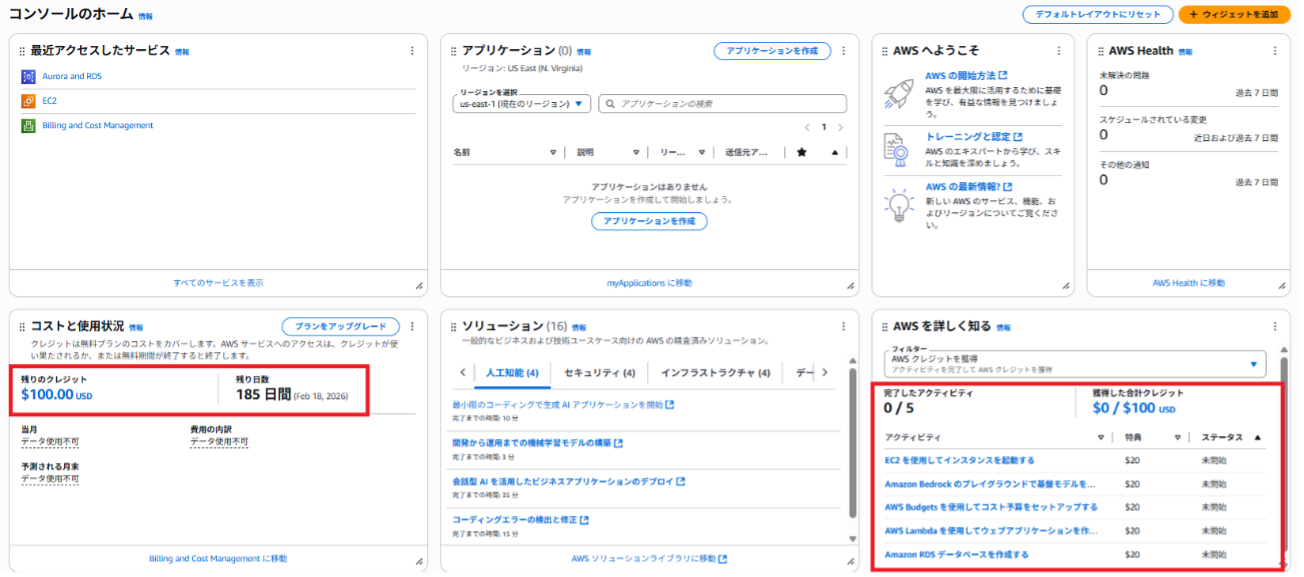Open すべてのサービスを表示 link
Image resolution: width=1304 pixels, height=577 pixels.
point(218,283)
